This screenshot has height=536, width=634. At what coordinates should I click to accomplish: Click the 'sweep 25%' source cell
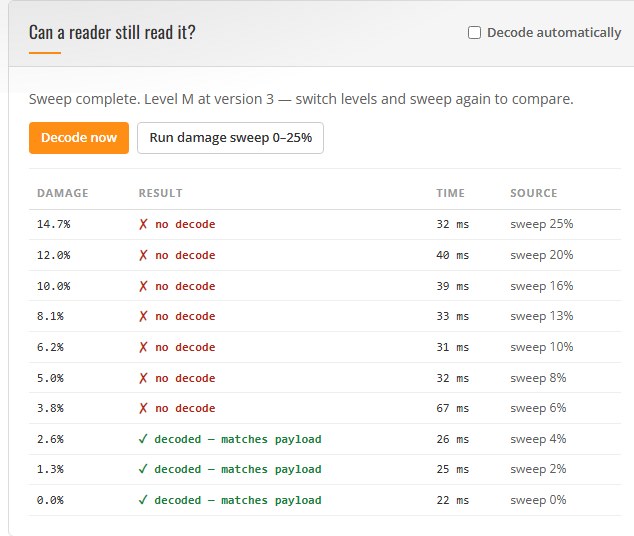(x=542, y=224)
